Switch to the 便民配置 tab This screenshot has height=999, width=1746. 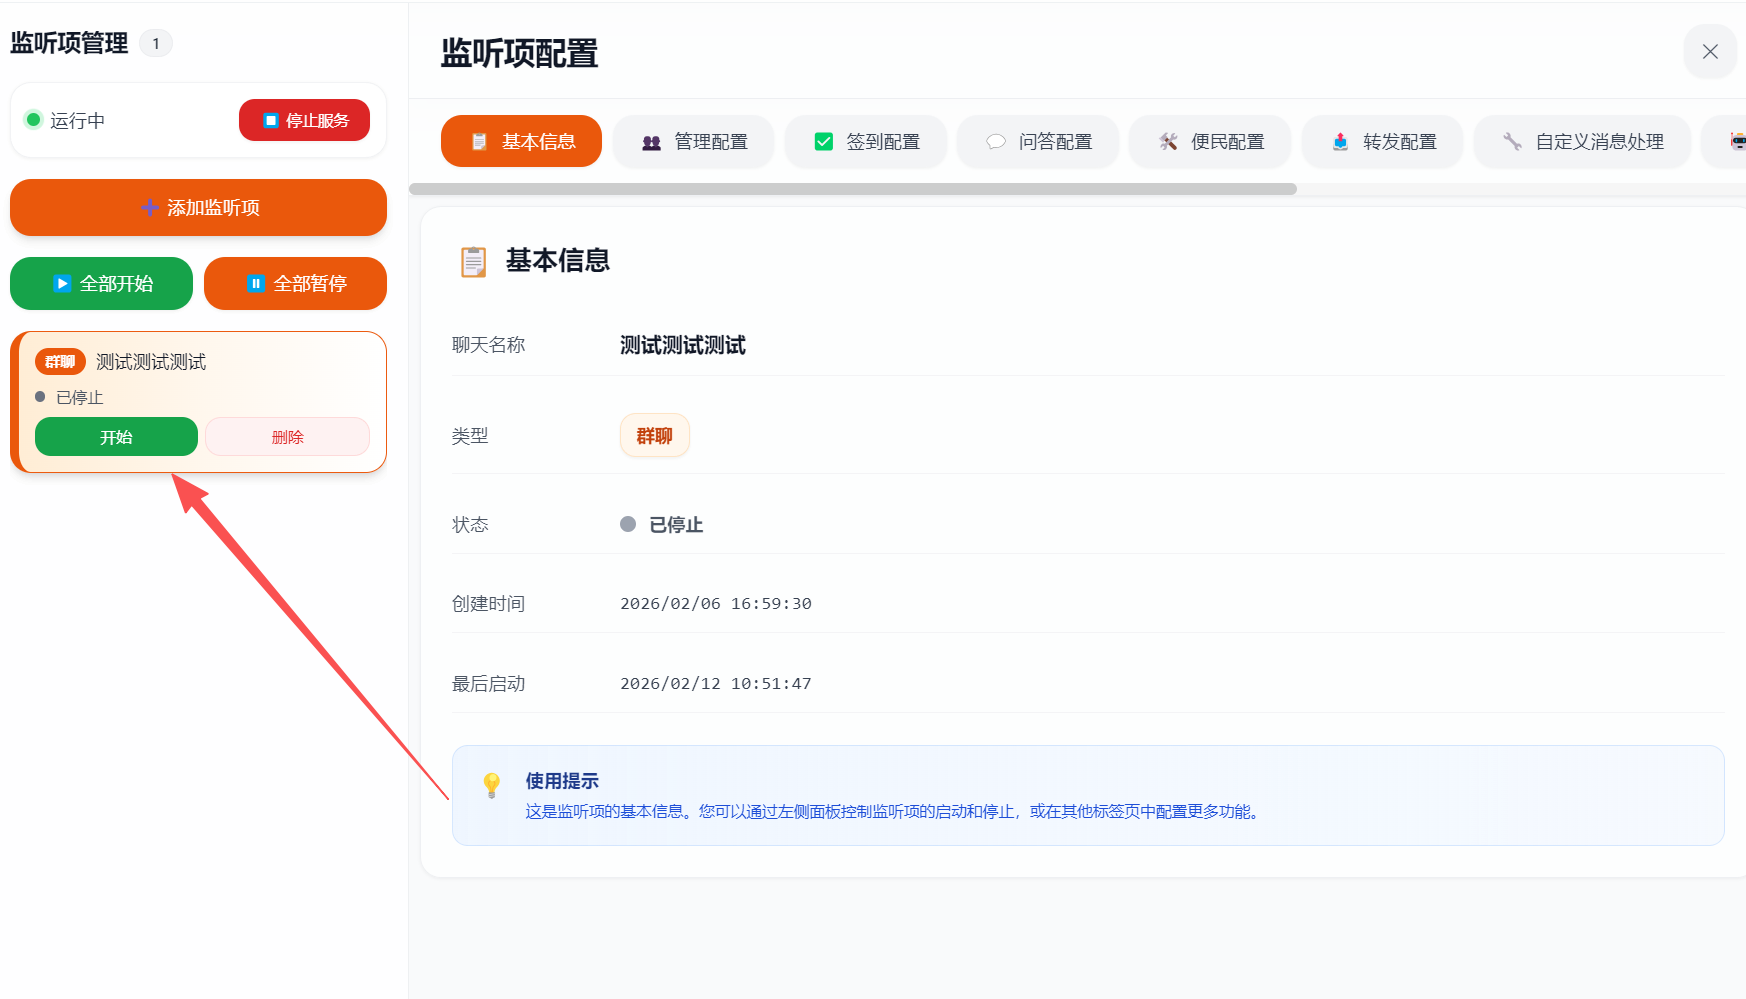[1210, 141]
